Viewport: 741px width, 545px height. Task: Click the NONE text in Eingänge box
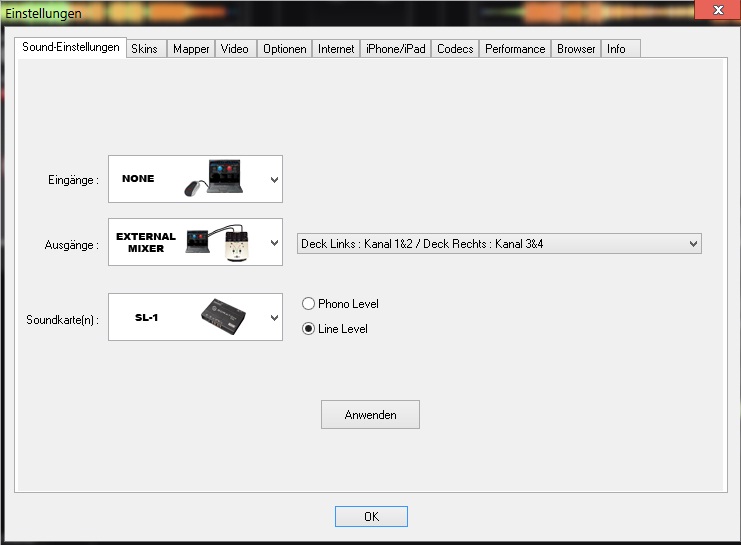[x=138, y=178]
